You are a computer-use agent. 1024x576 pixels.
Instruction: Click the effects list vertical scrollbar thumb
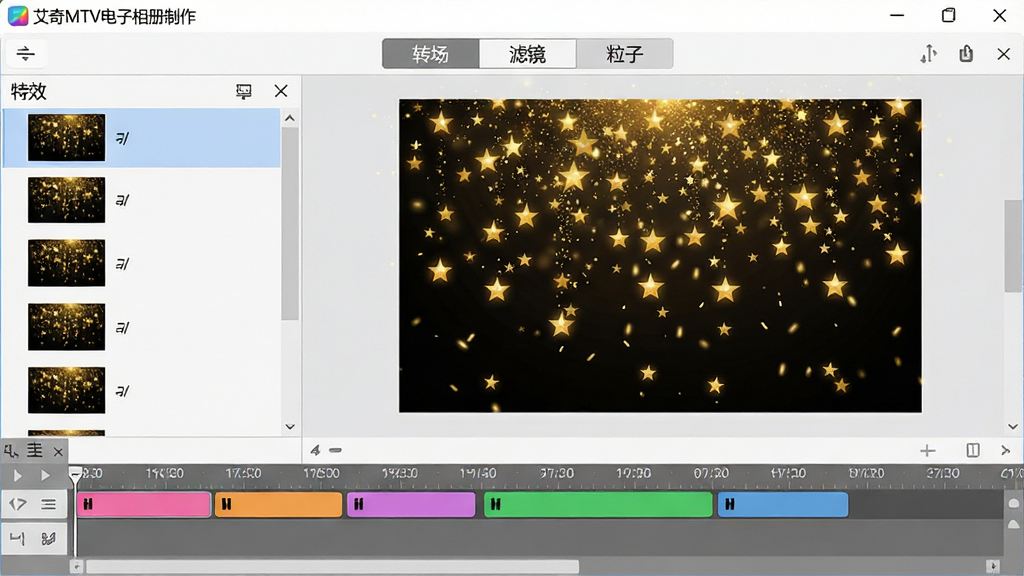(290, 223)
